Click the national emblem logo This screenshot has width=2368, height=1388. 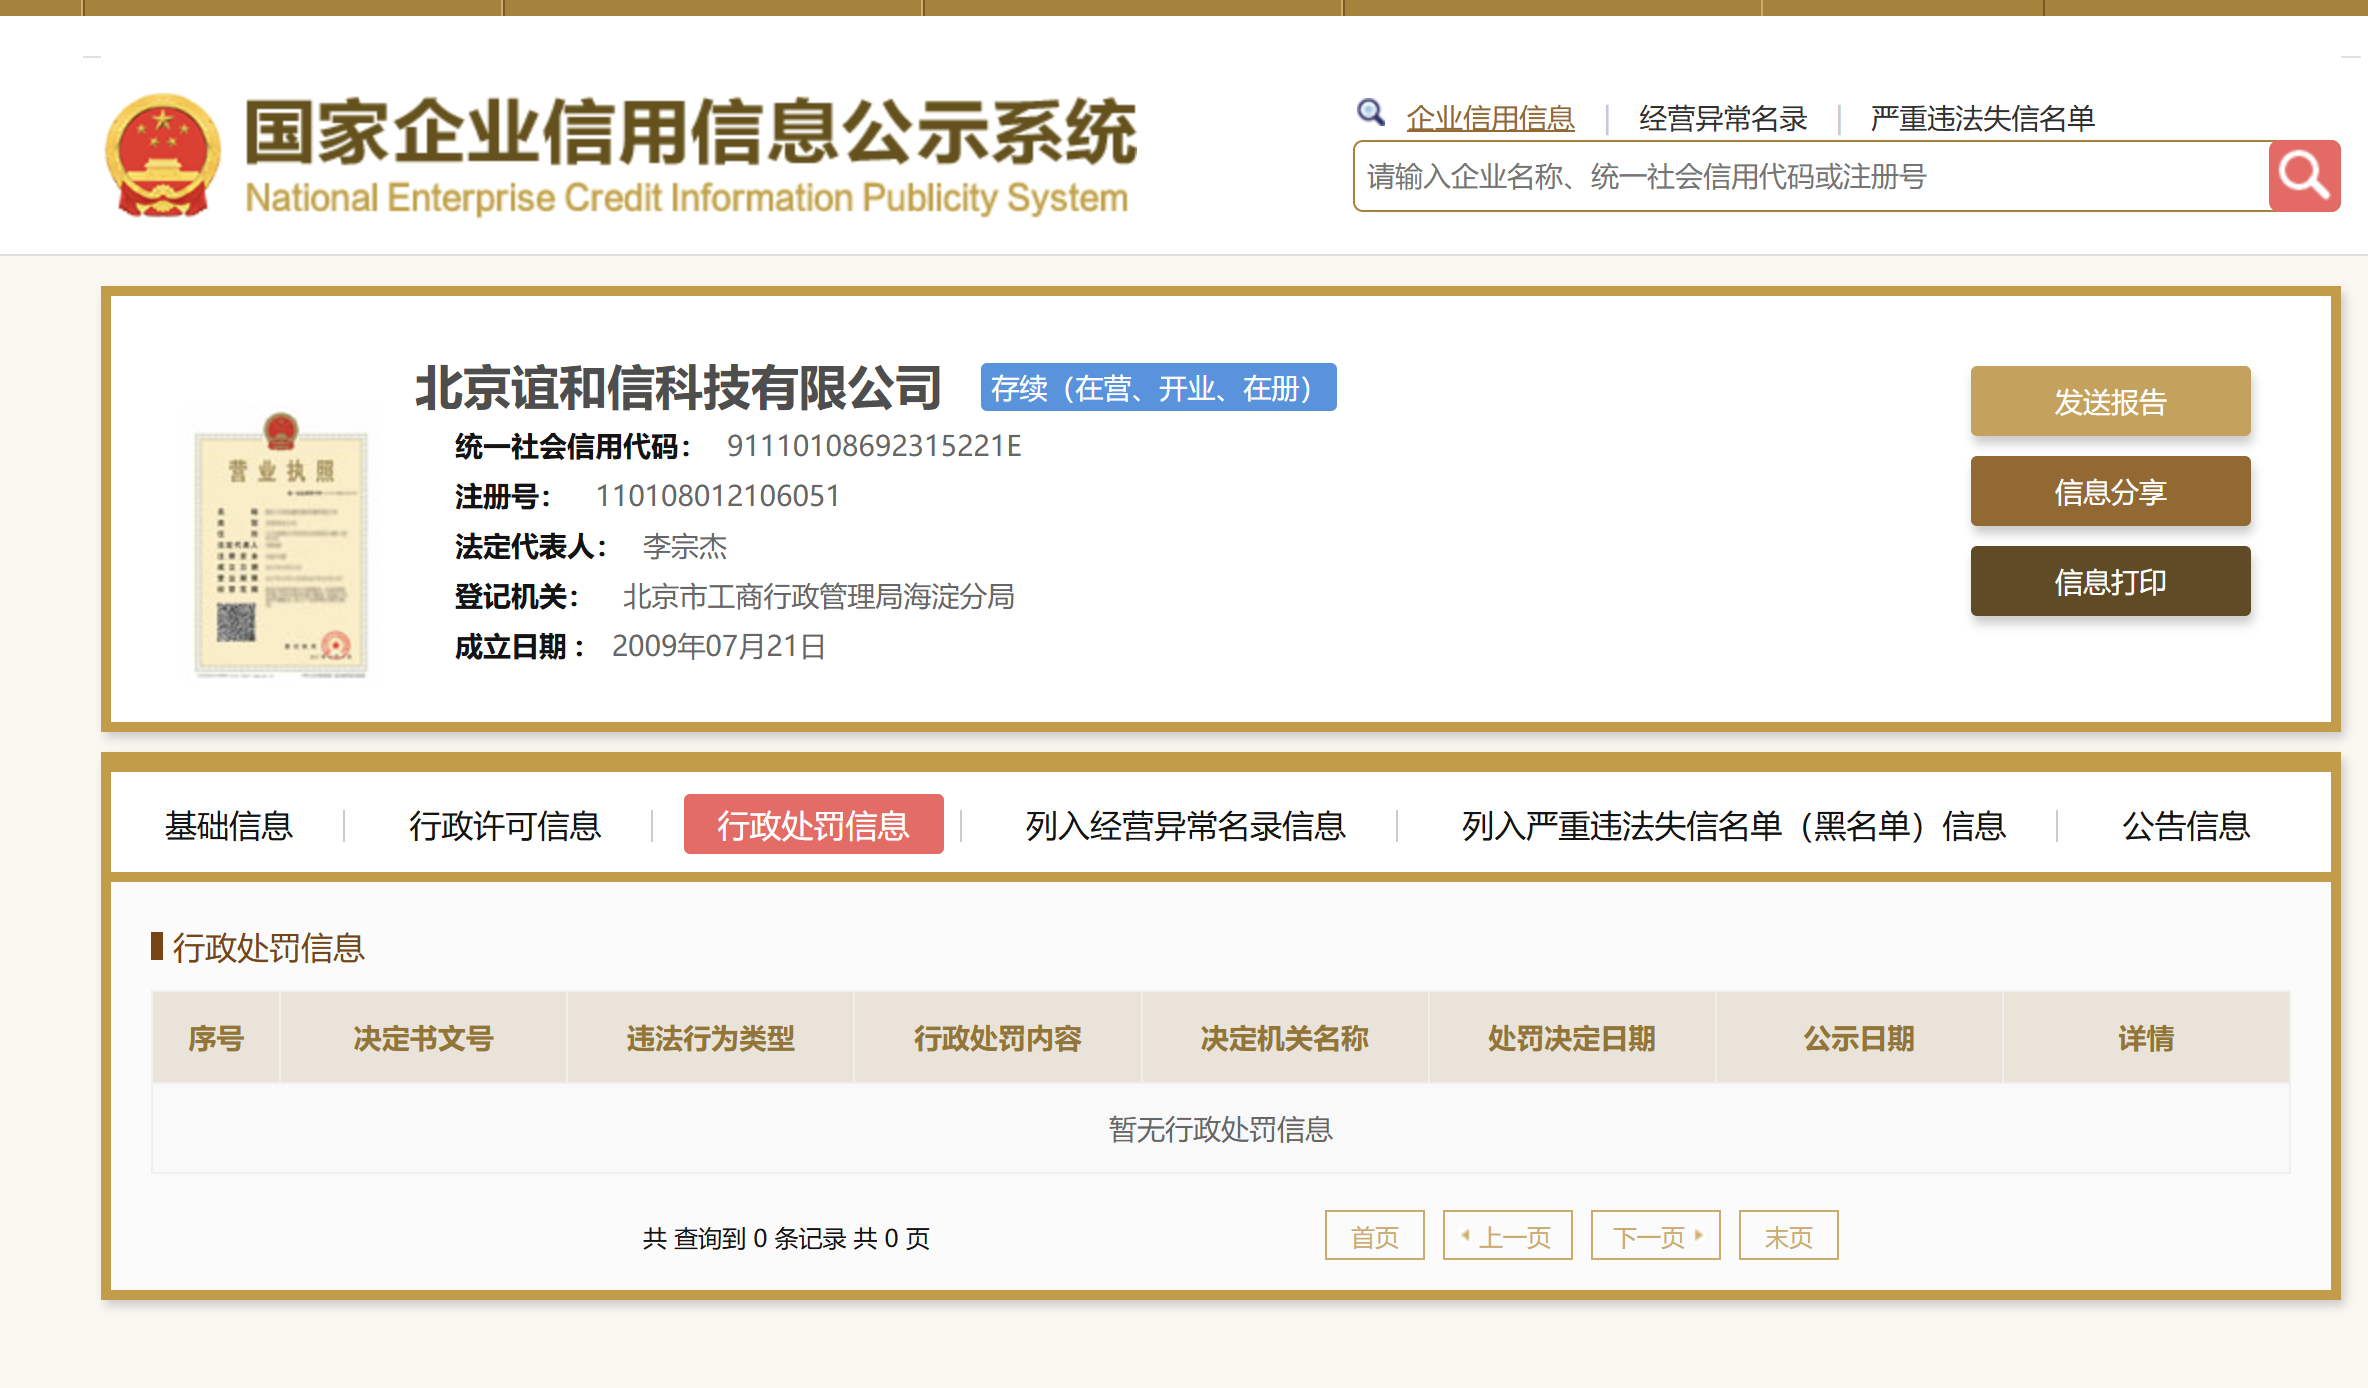(x=163, y=156)
